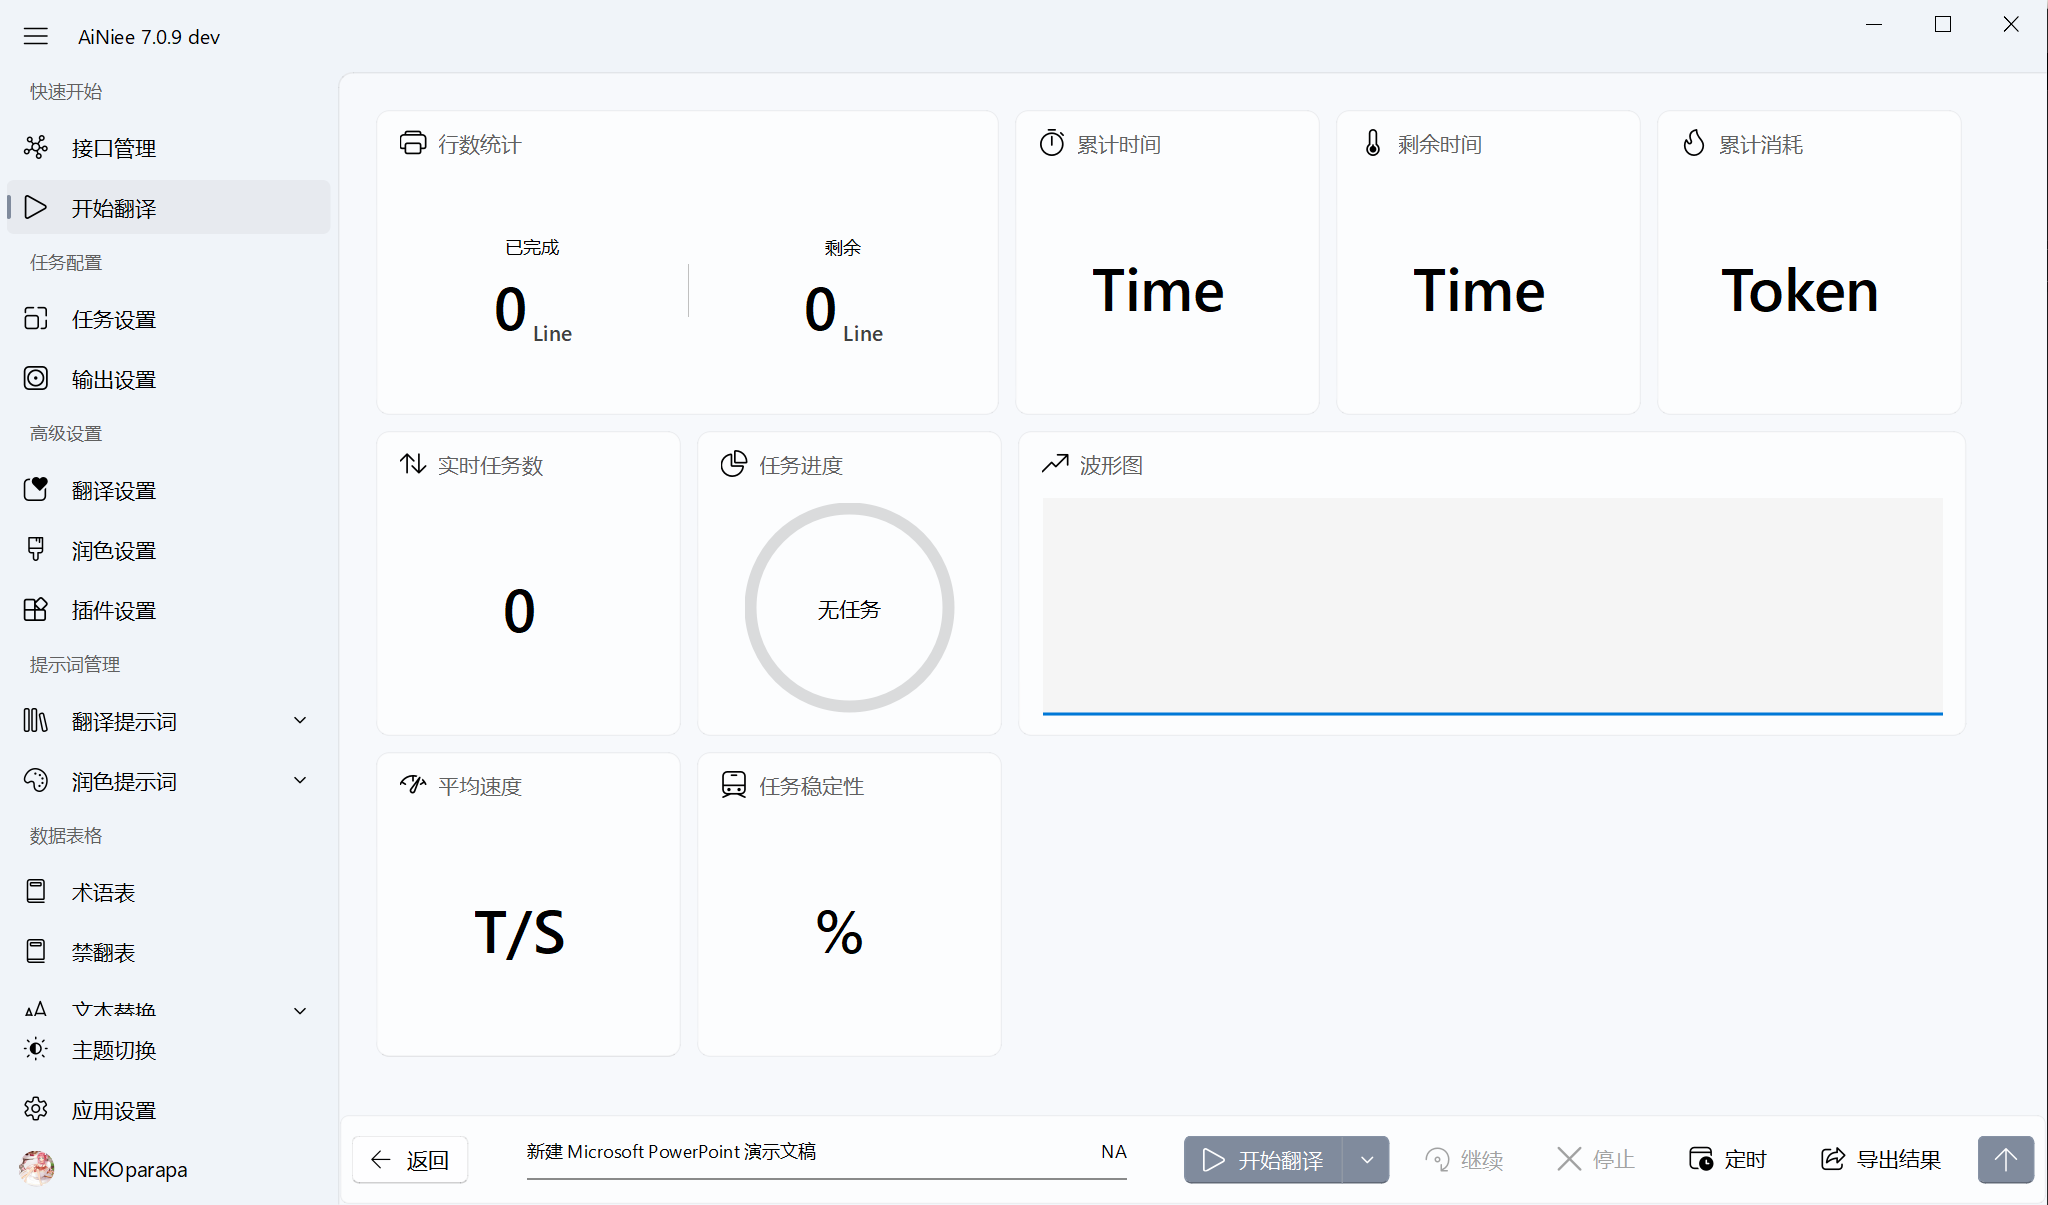The height and width of the screenshot is (1205, 2048).
Task: Open 插件设置 plugin settings
Action: click(113, 610)
